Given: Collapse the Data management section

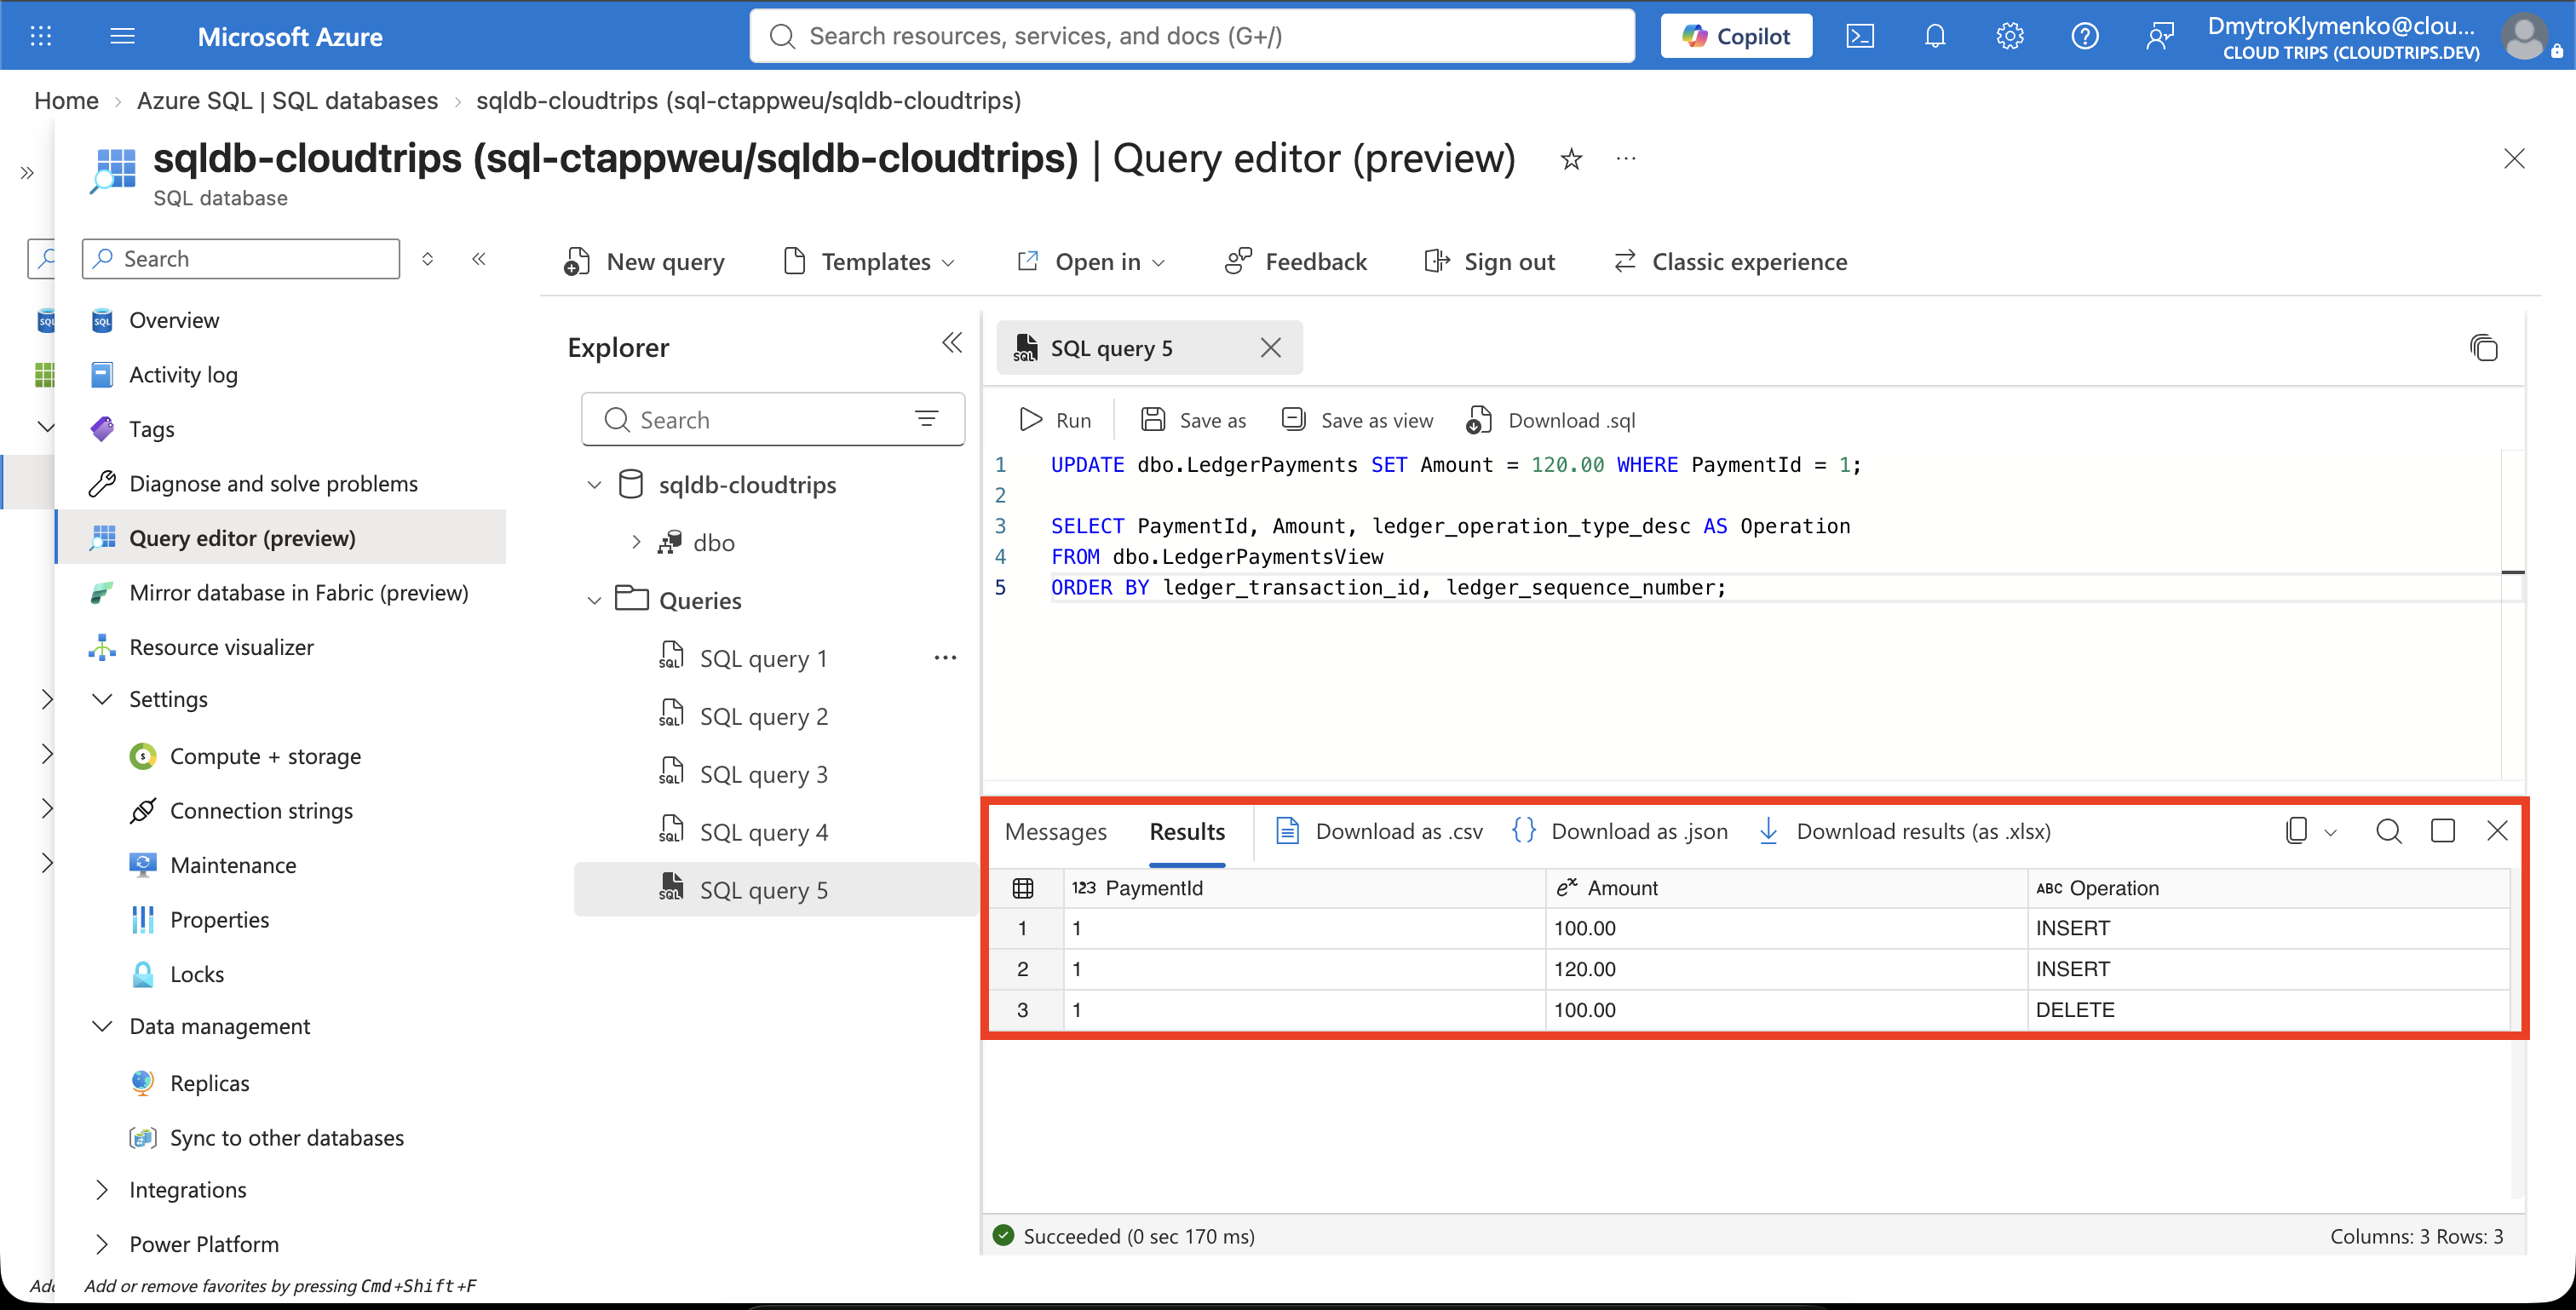Looking at the screenshot, I should 102,1026.
